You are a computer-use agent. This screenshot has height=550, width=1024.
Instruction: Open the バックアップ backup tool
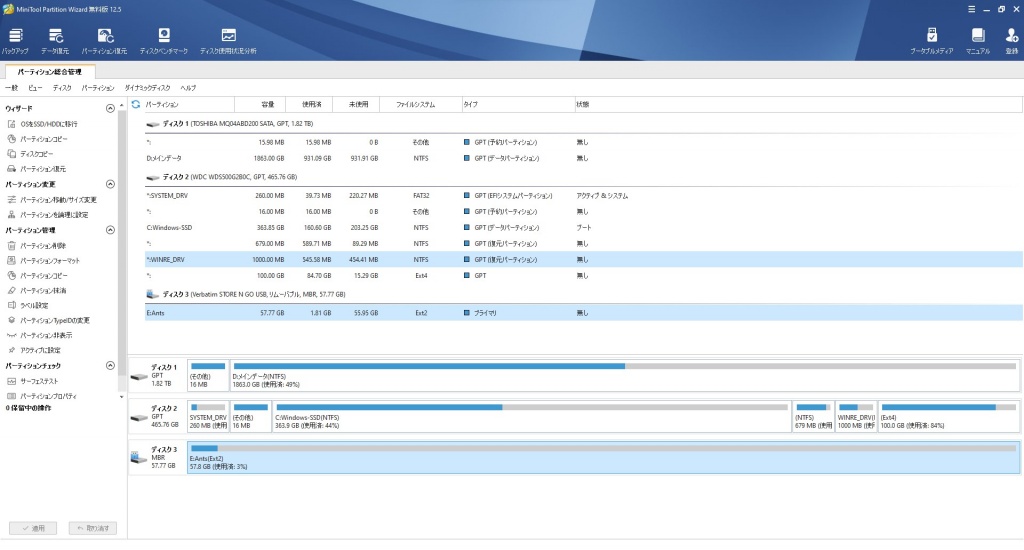coord(15,40)
